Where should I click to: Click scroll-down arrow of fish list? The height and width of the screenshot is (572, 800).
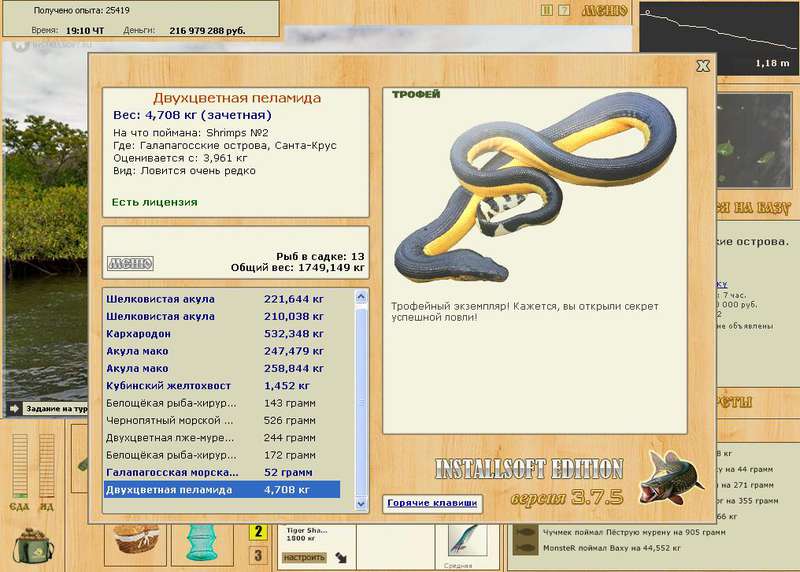click(x=361, y=504)
